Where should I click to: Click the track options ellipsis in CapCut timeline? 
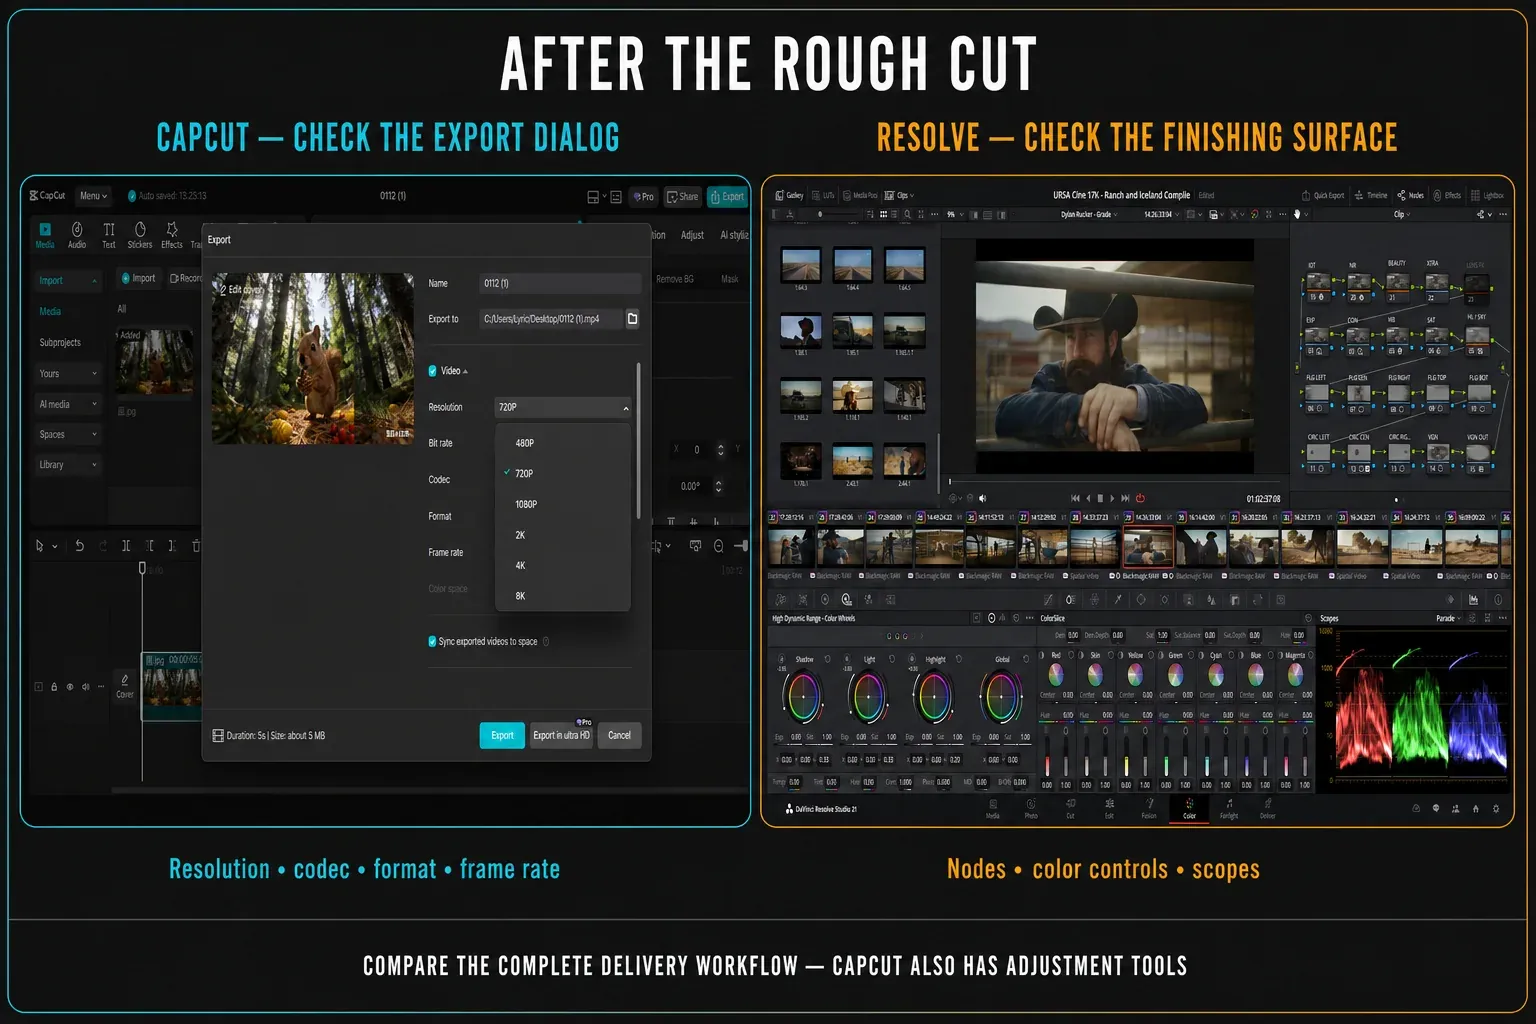pos(101,687)
